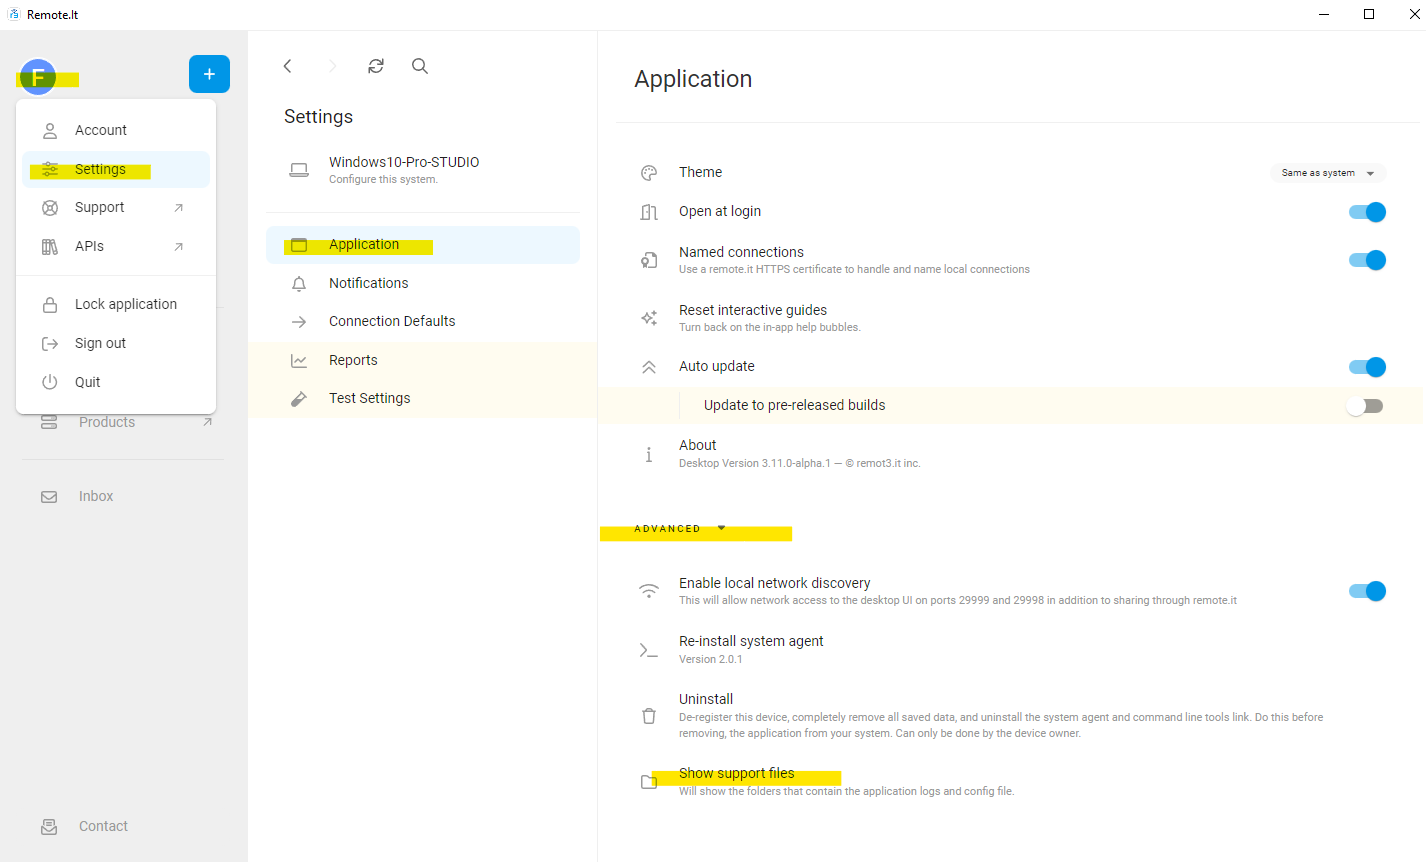This screenshot has height=862, width=1426.
Task: Click the Connection Defaults arrow icon
Action: (x=299, y=322)
